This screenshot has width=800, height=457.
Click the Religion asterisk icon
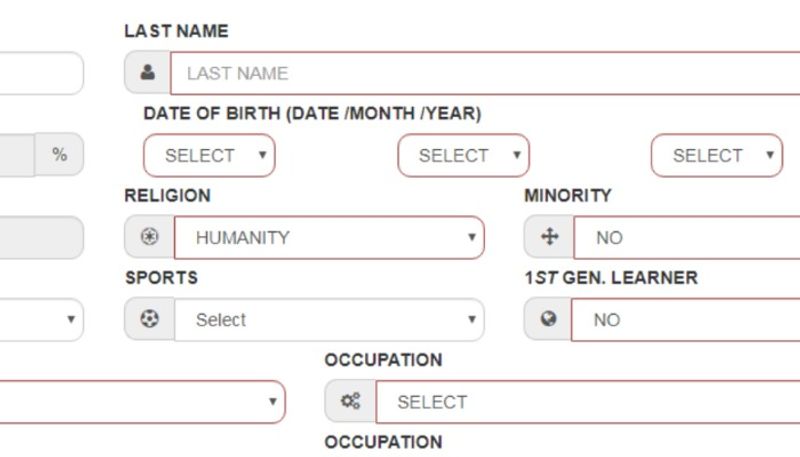149,238
